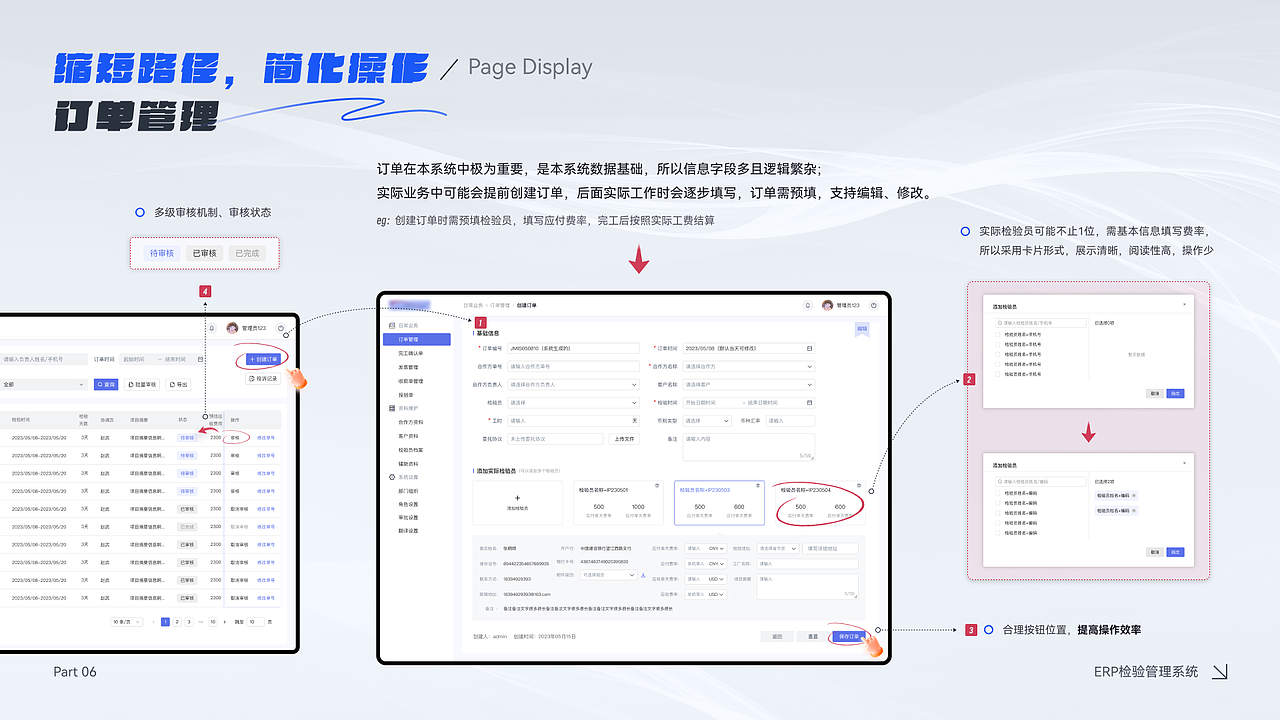Screen dimensions: 1280x720
Task: Click the 系统设置 gear icon in the sidebar
Action: point(391,477)
